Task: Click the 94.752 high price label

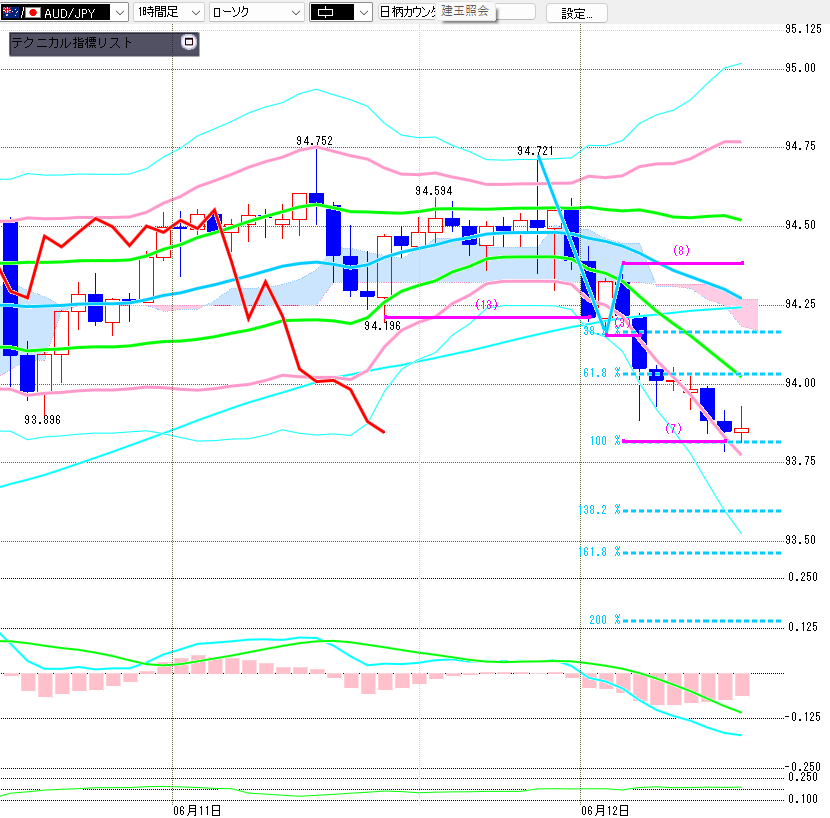Action: click(314, 141)
